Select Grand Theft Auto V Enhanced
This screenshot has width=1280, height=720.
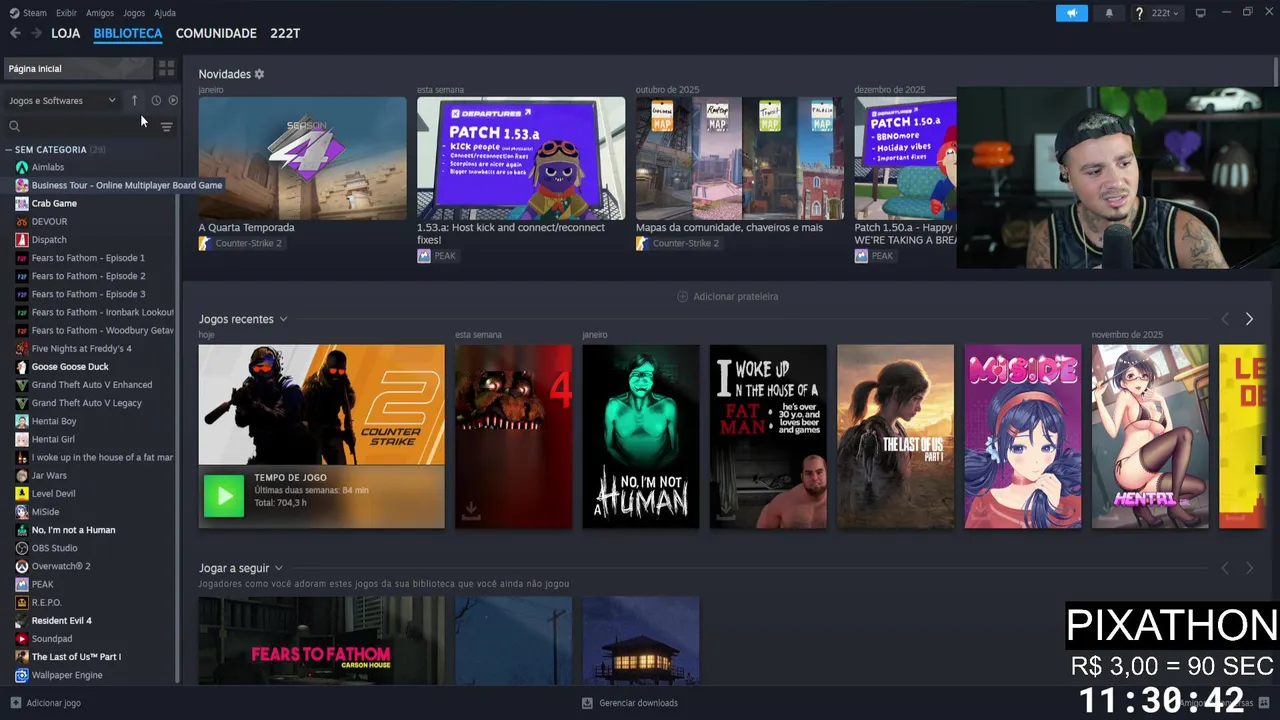click(x=90, y=384)
